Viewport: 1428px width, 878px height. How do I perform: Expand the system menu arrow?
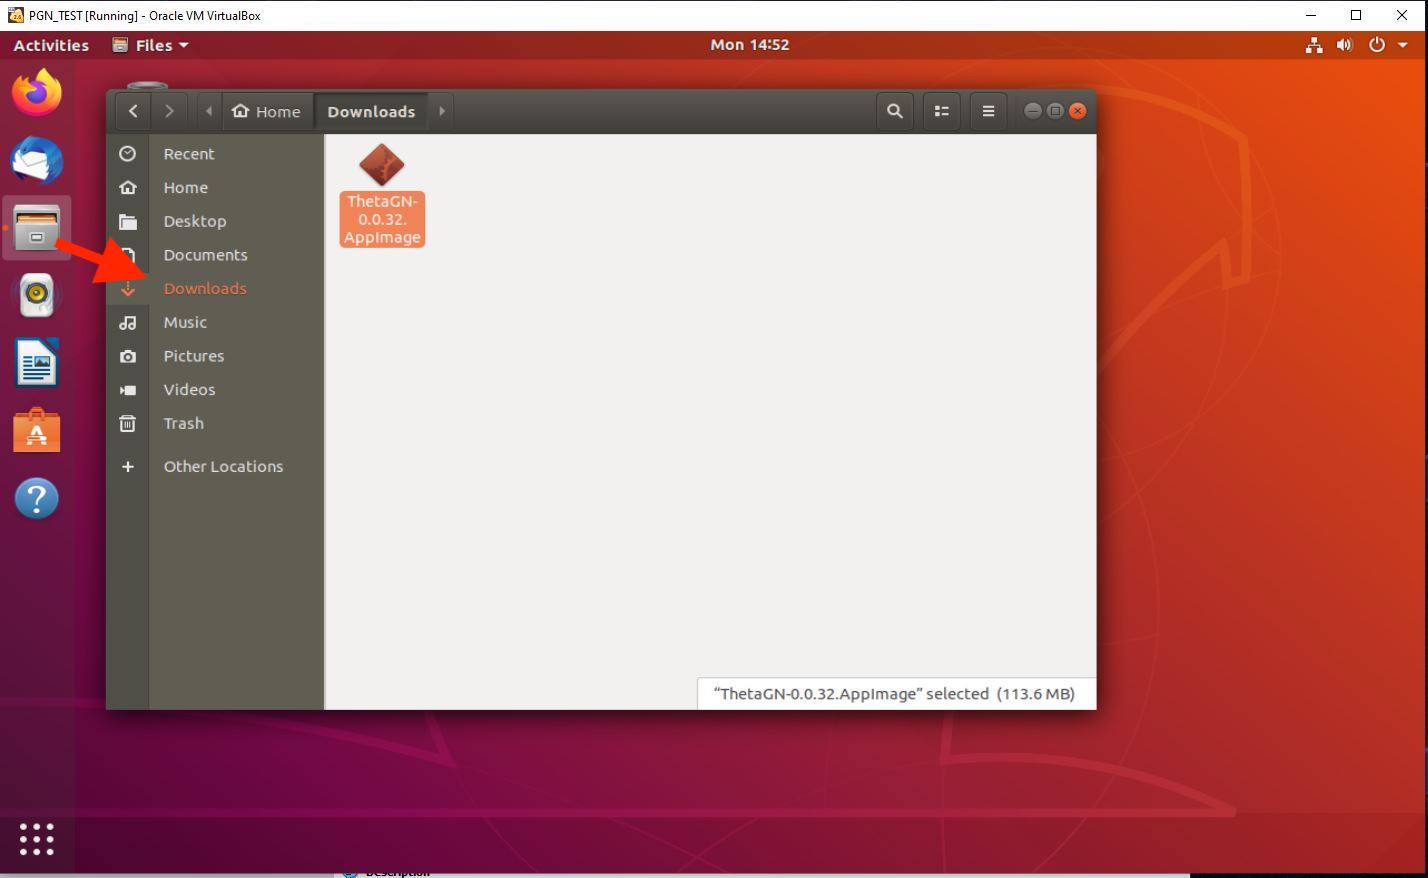click(x=1403, y=45)
